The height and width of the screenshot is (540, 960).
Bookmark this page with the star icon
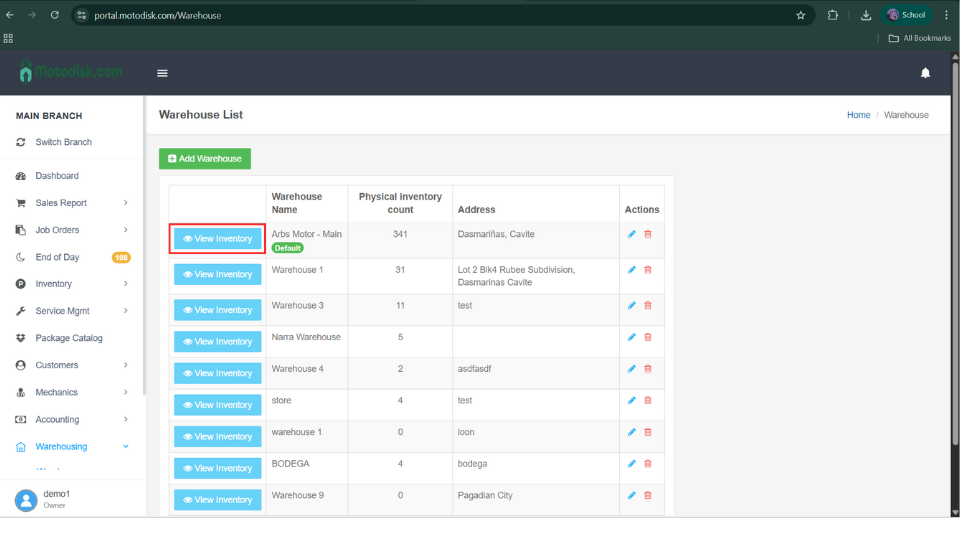[800, 15]
